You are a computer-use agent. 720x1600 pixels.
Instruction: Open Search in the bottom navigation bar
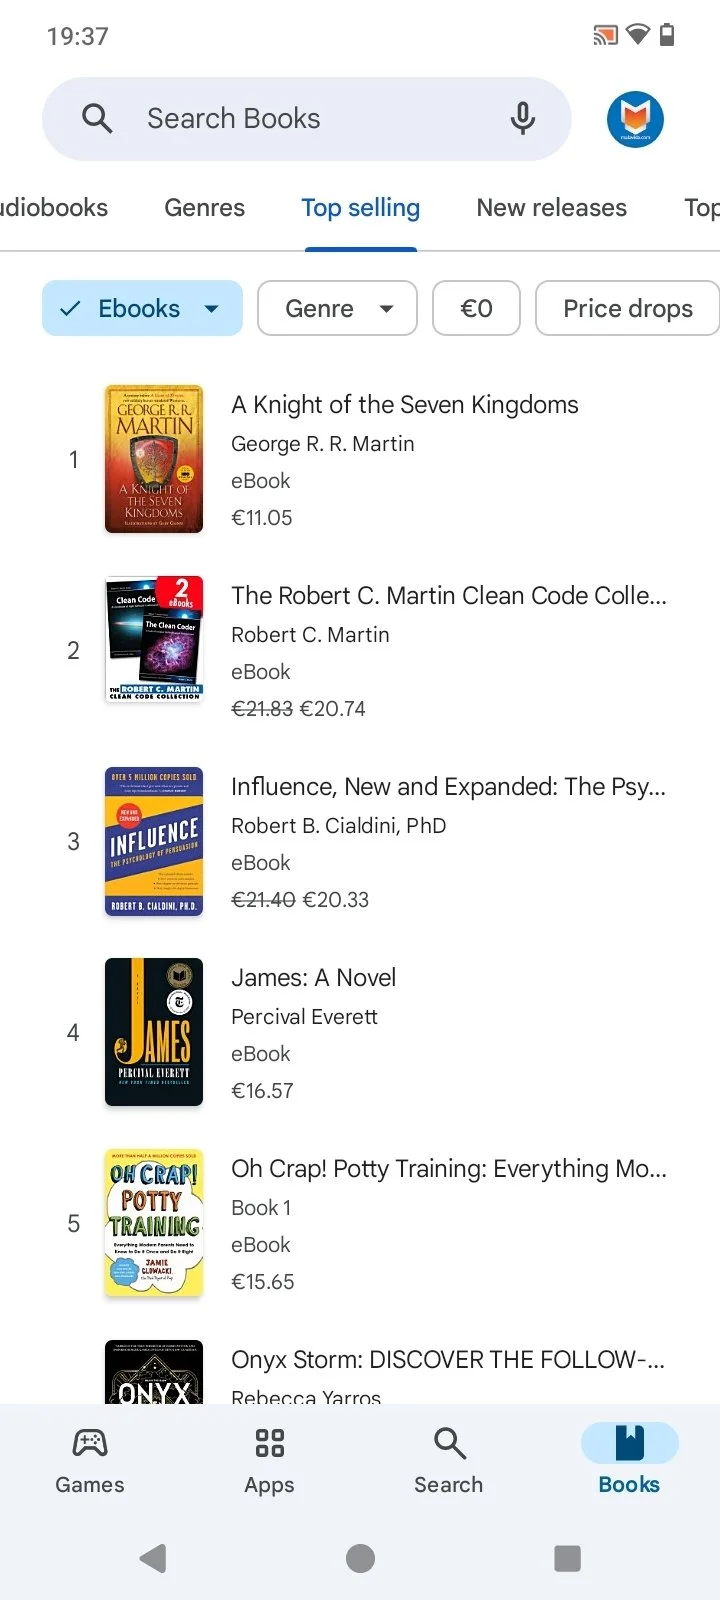(448, 1459)
